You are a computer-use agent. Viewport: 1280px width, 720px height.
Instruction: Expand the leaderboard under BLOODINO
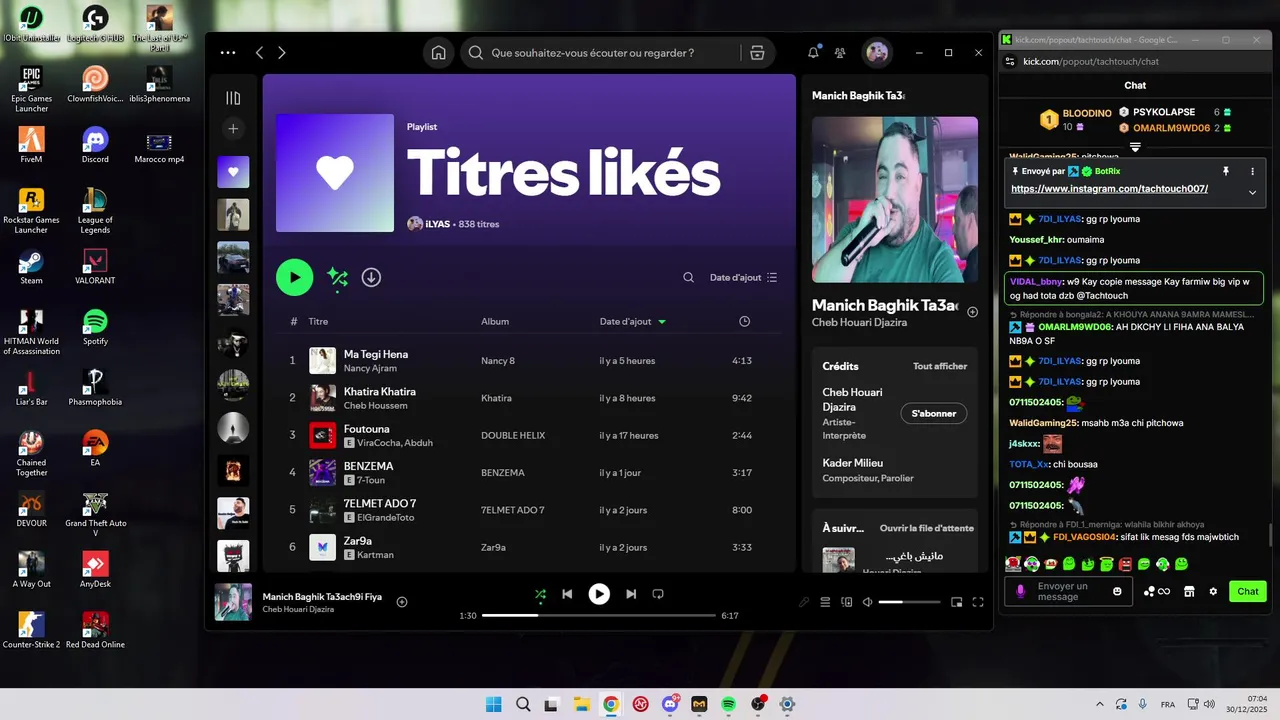click(1135, 147)
